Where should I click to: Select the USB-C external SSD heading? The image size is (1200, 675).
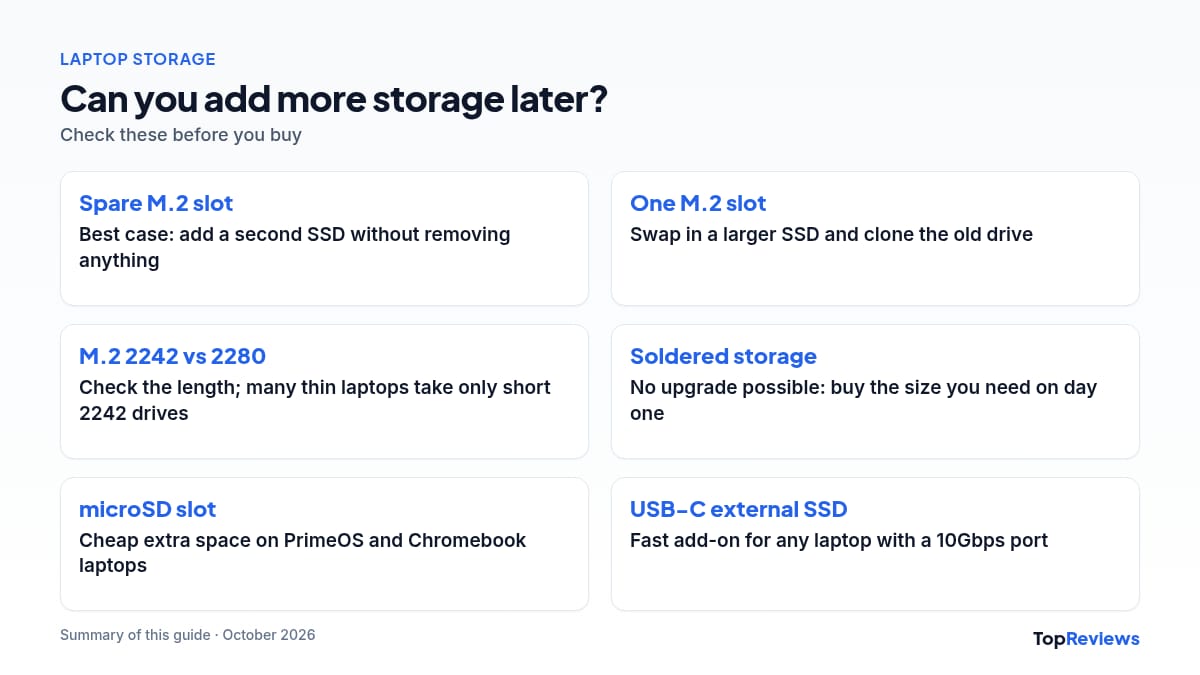tap(739, 509)
